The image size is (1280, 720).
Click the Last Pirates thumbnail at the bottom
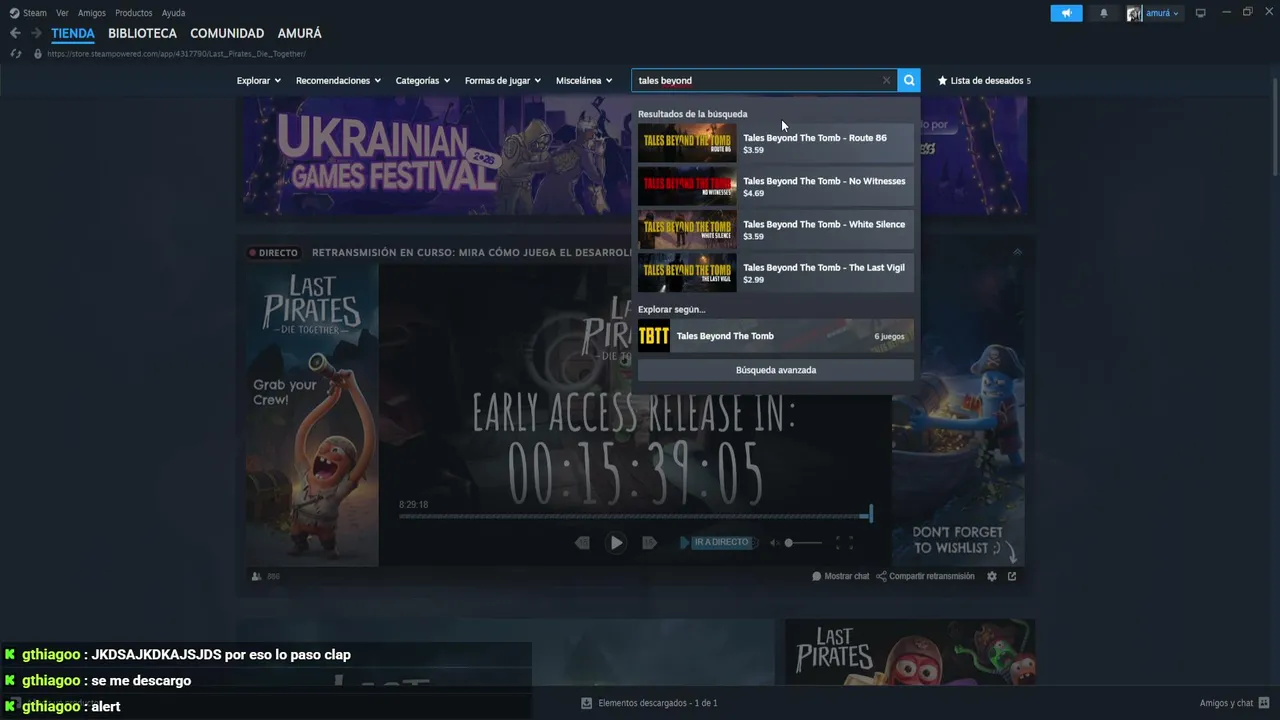910,652
